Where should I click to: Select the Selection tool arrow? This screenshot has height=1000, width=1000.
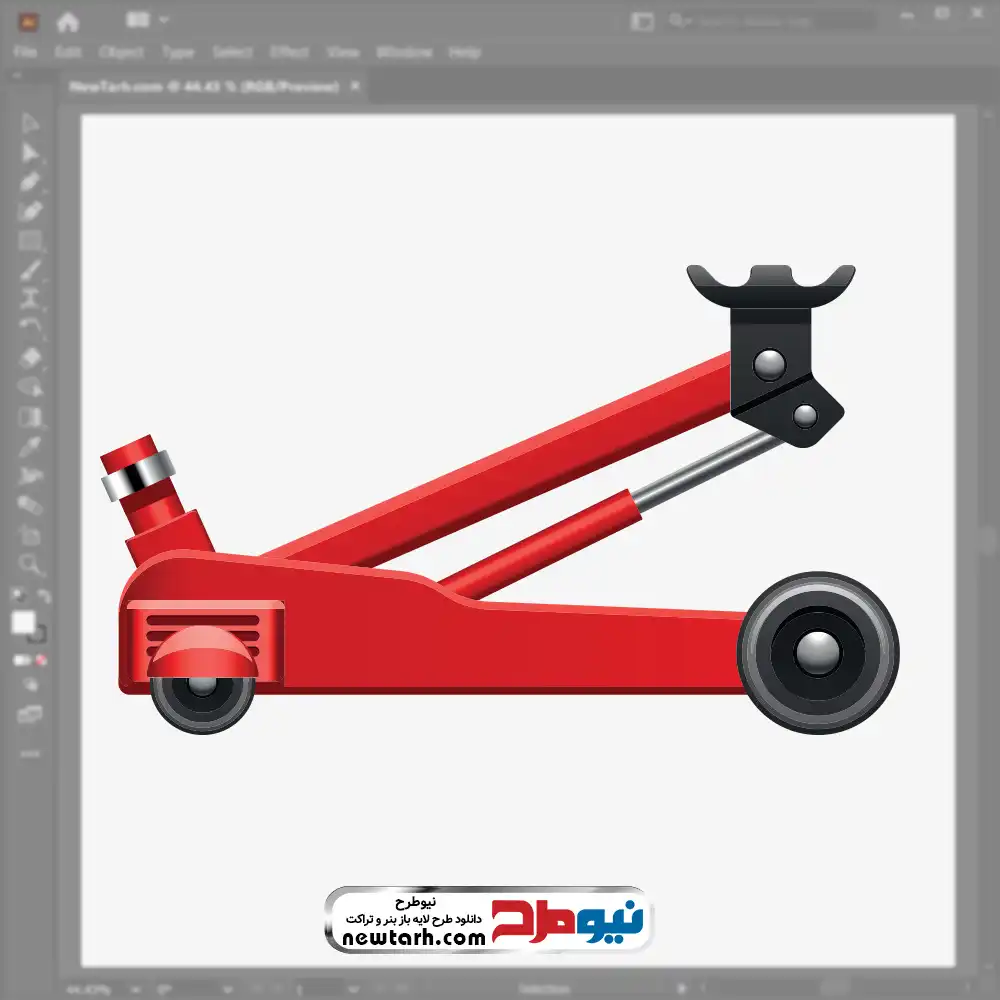30,124
